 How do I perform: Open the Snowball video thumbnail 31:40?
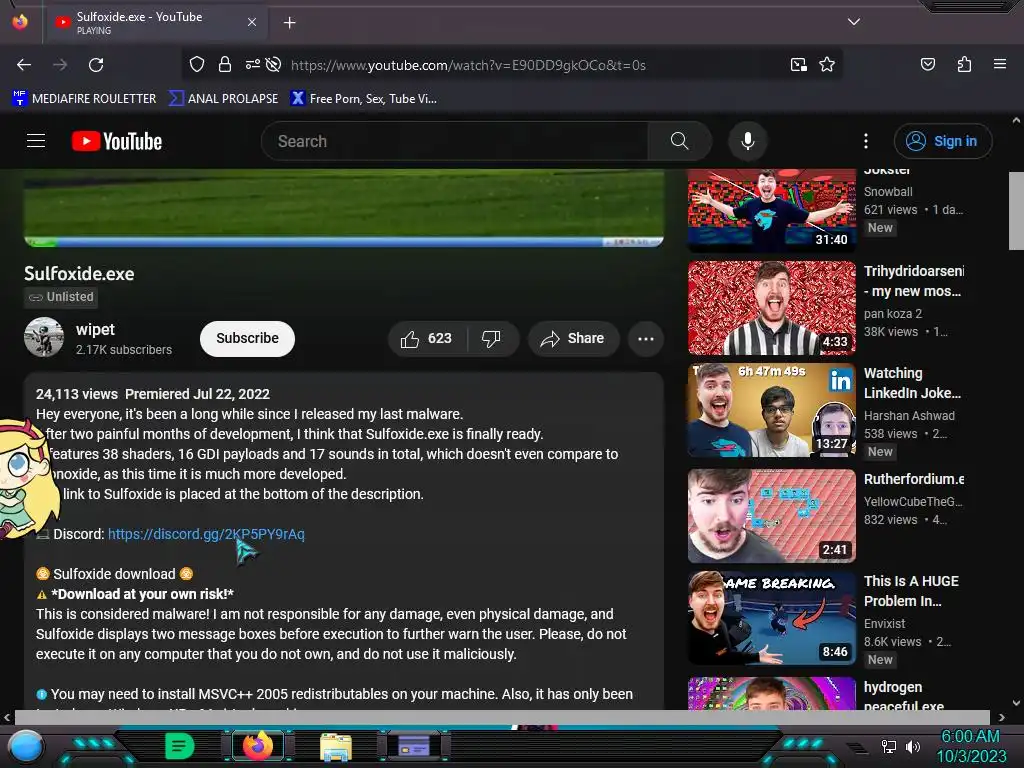pyautogui.click(x=771, y=209)
